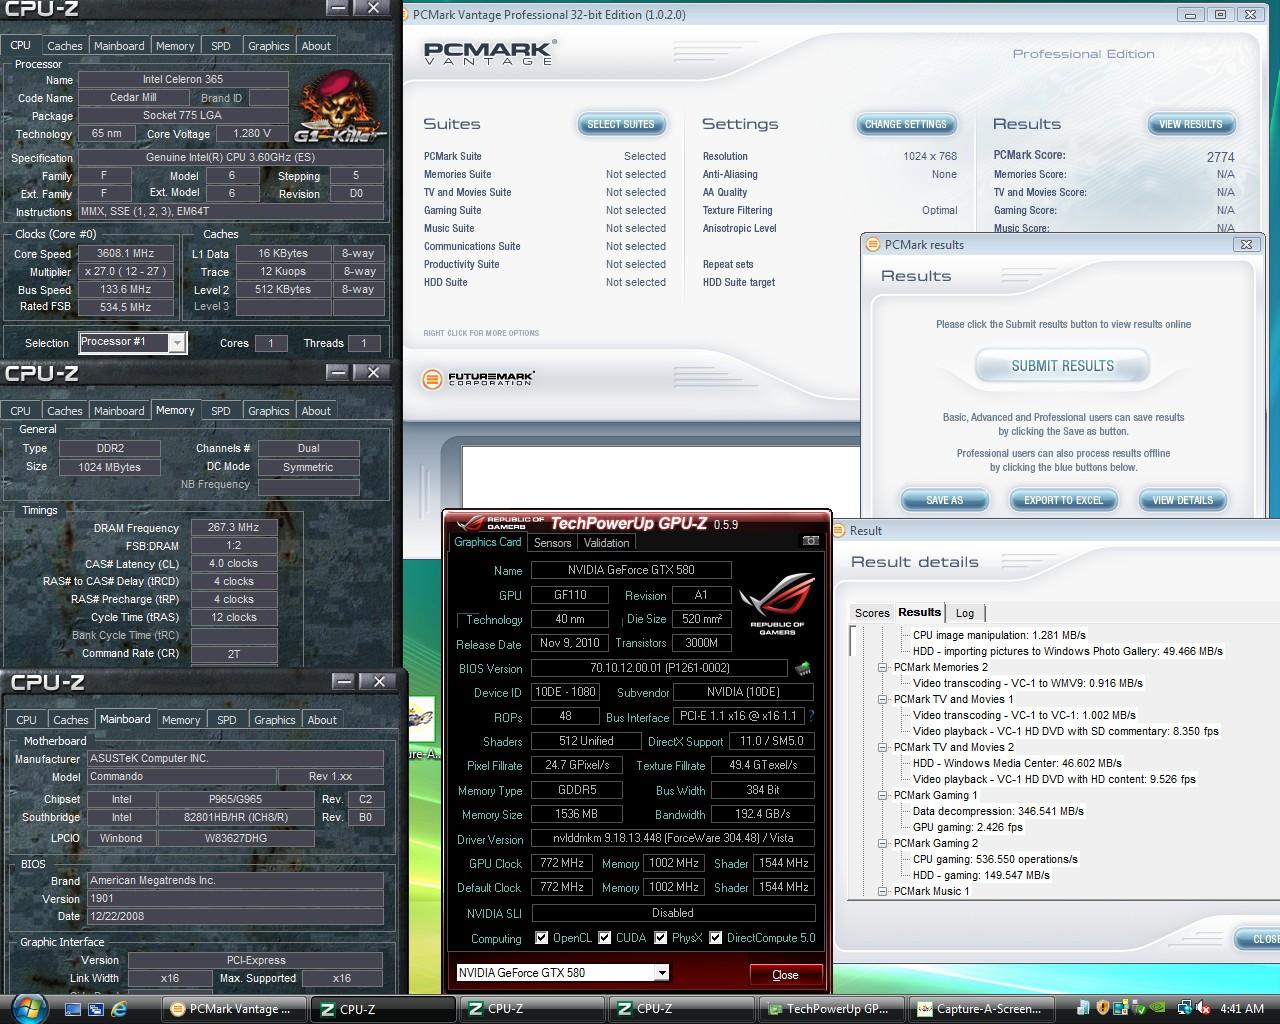
Task: Click the VIEW RESULTS button
Action: pos(1191,124)
